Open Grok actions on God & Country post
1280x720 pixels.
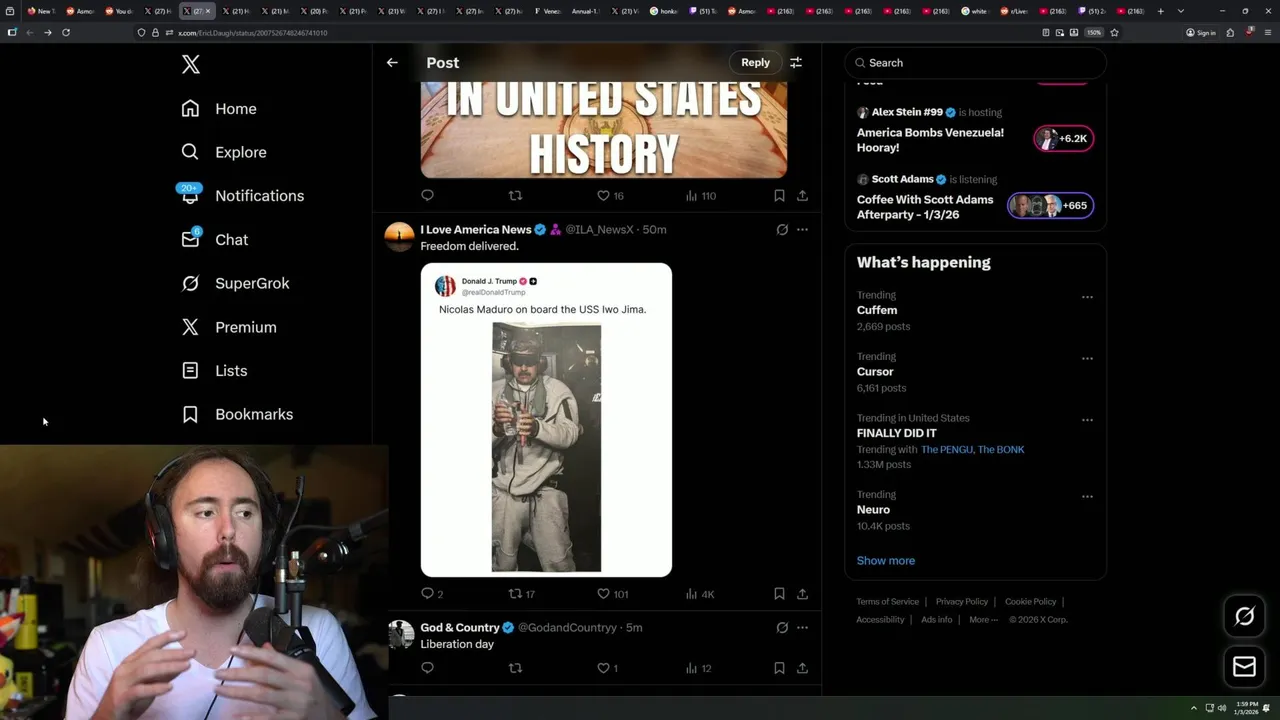coord(782,628)
